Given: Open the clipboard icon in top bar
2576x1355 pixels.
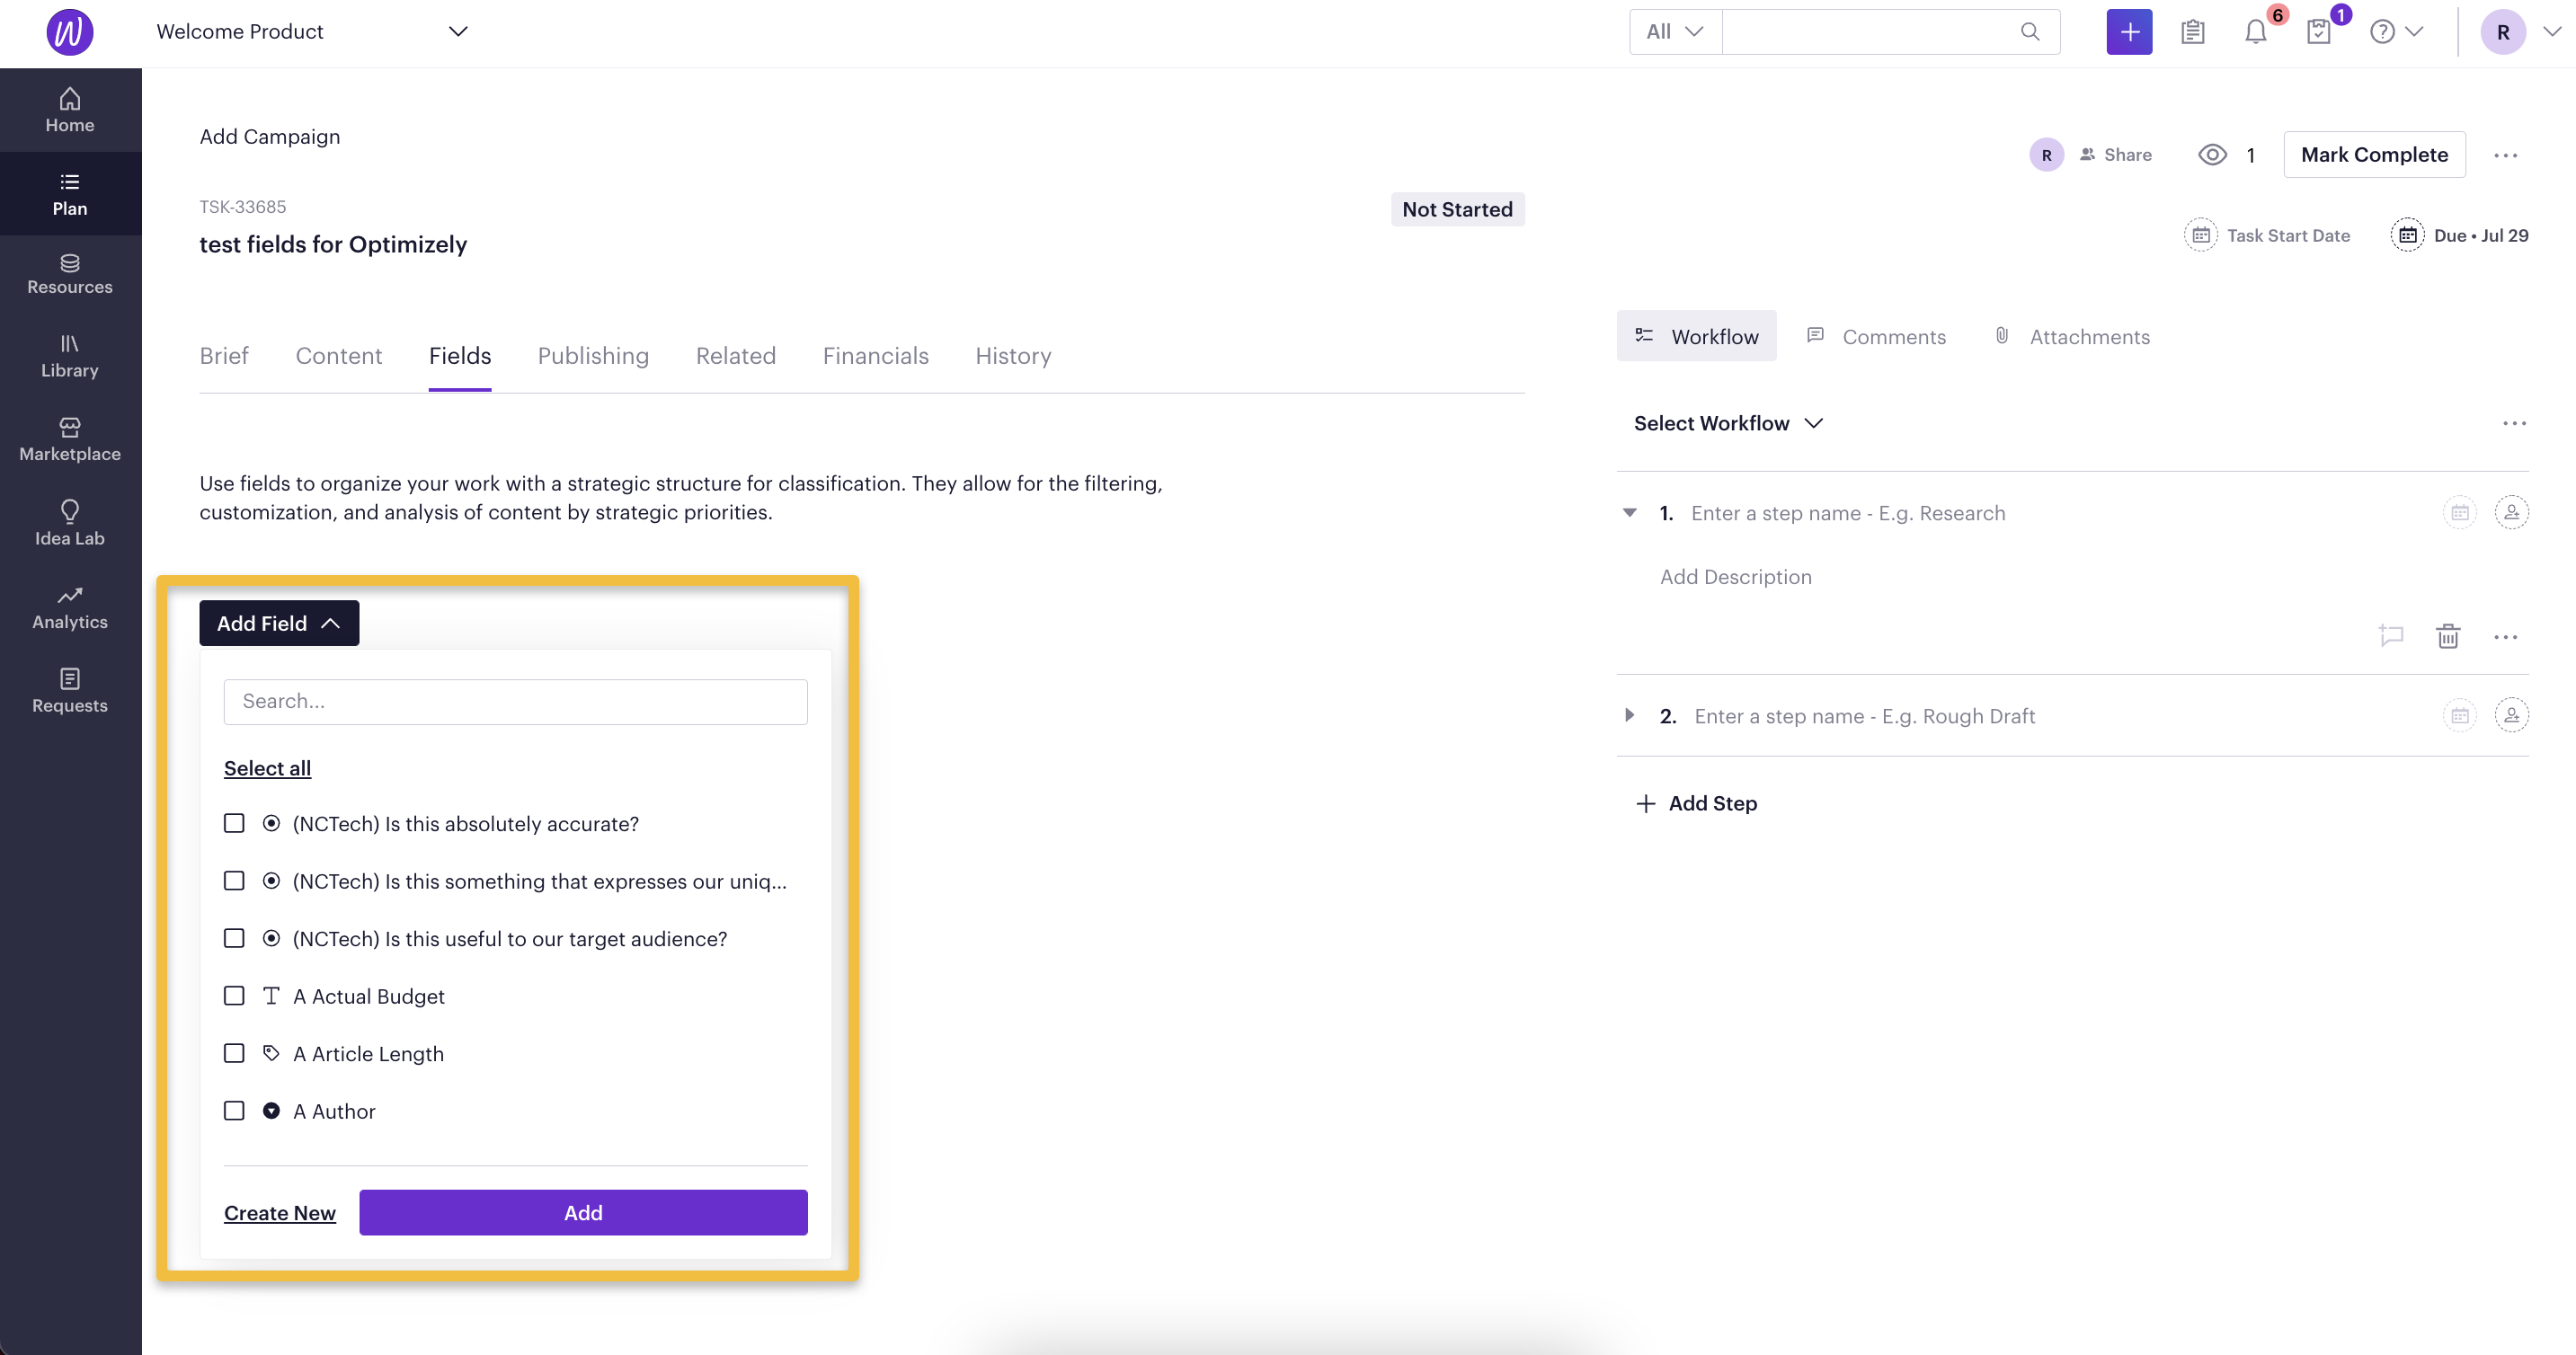Looking at the screenshot, I should pos(2192,32).
